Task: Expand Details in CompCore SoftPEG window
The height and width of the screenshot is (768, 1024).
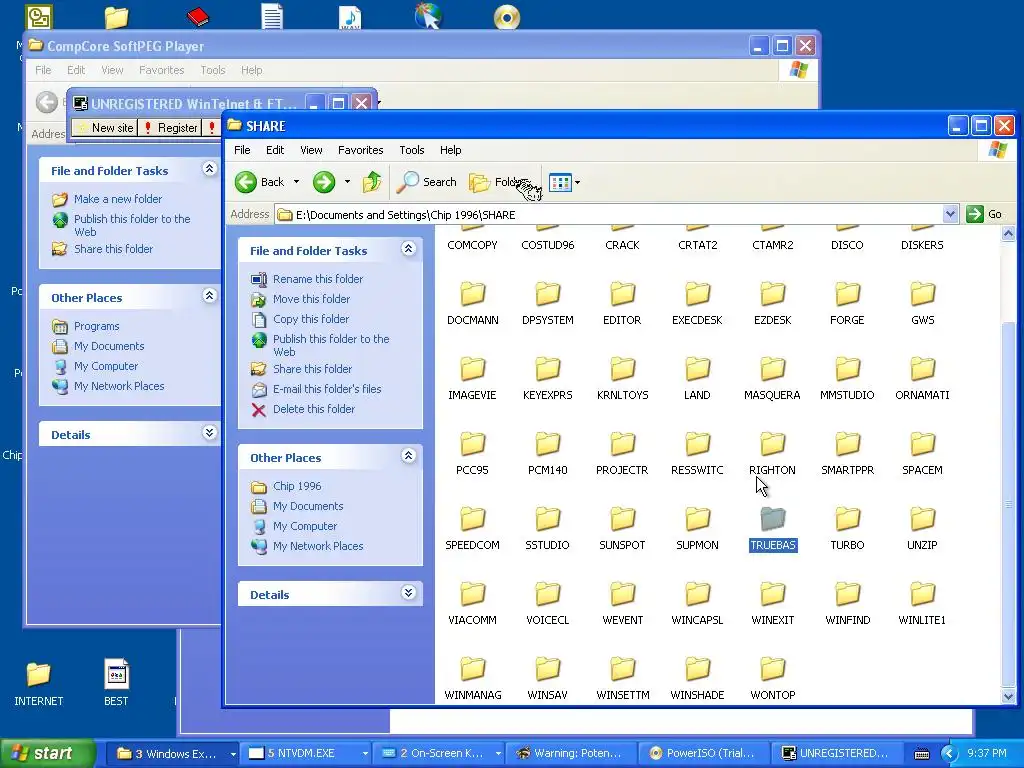Action: point(210,433)
